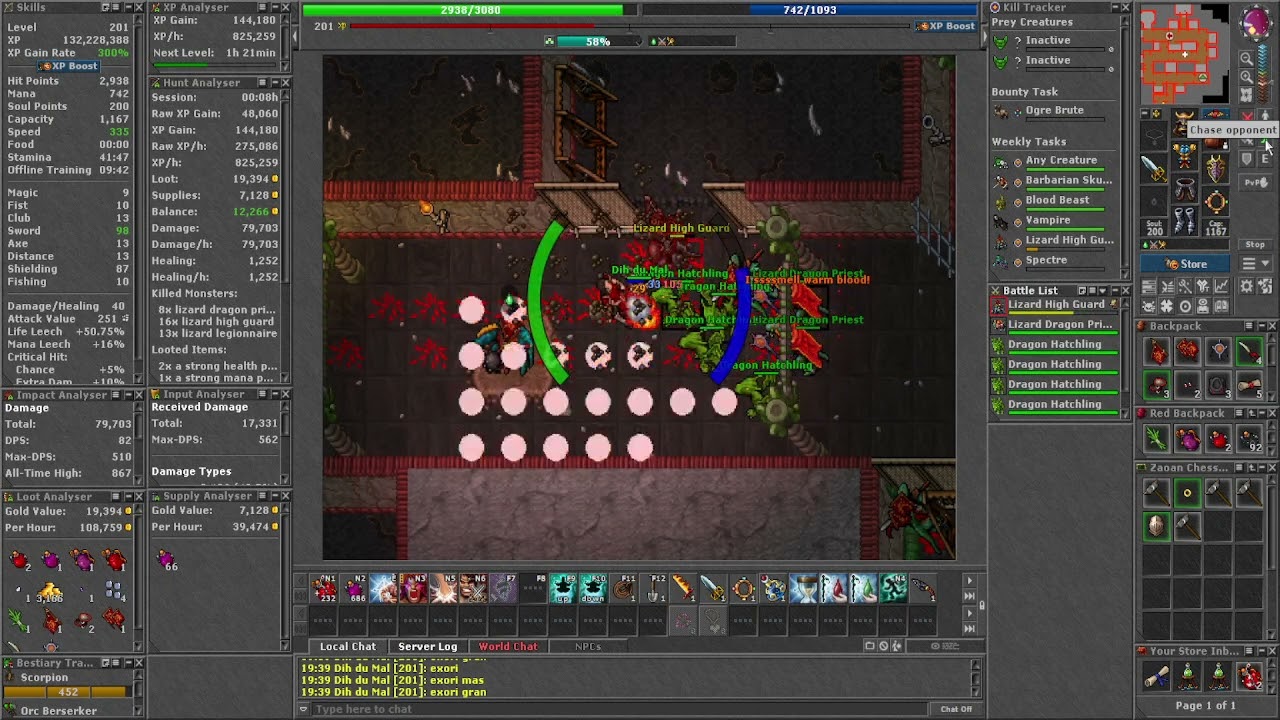Select the legs equipment slot
Image resolution: width=1280 pixels, height=720 pixels.
click(1185, 188)
